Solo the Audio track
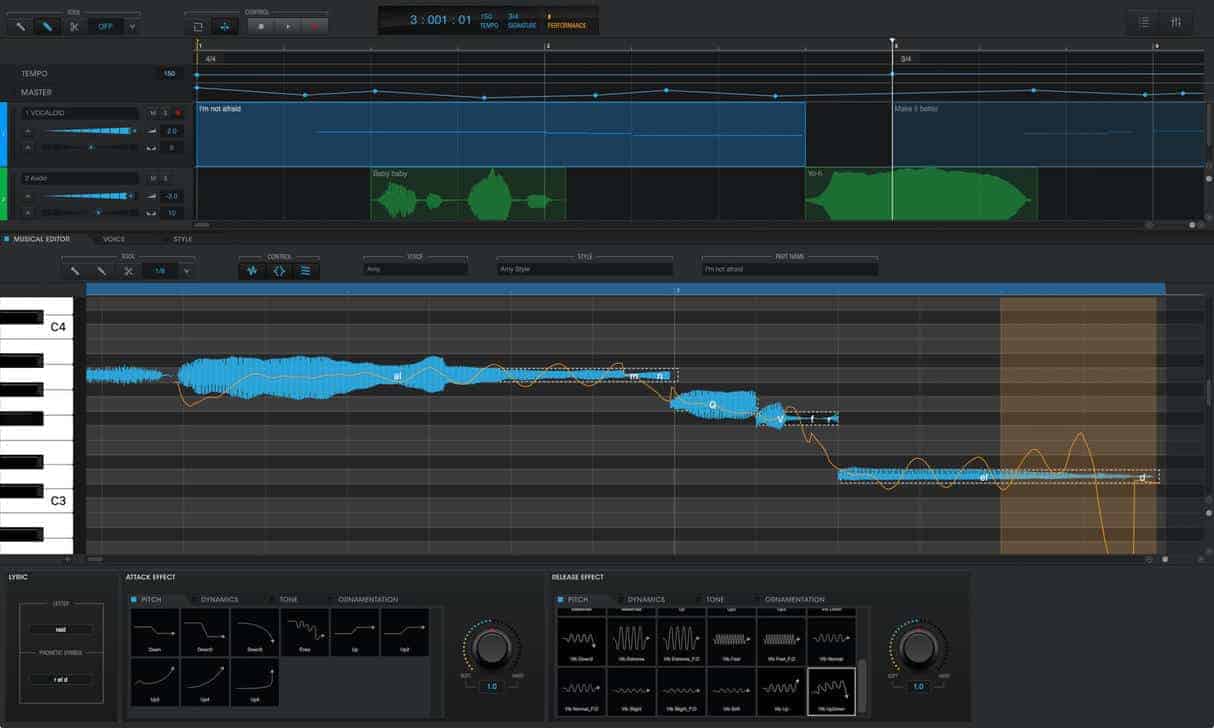 165,178
